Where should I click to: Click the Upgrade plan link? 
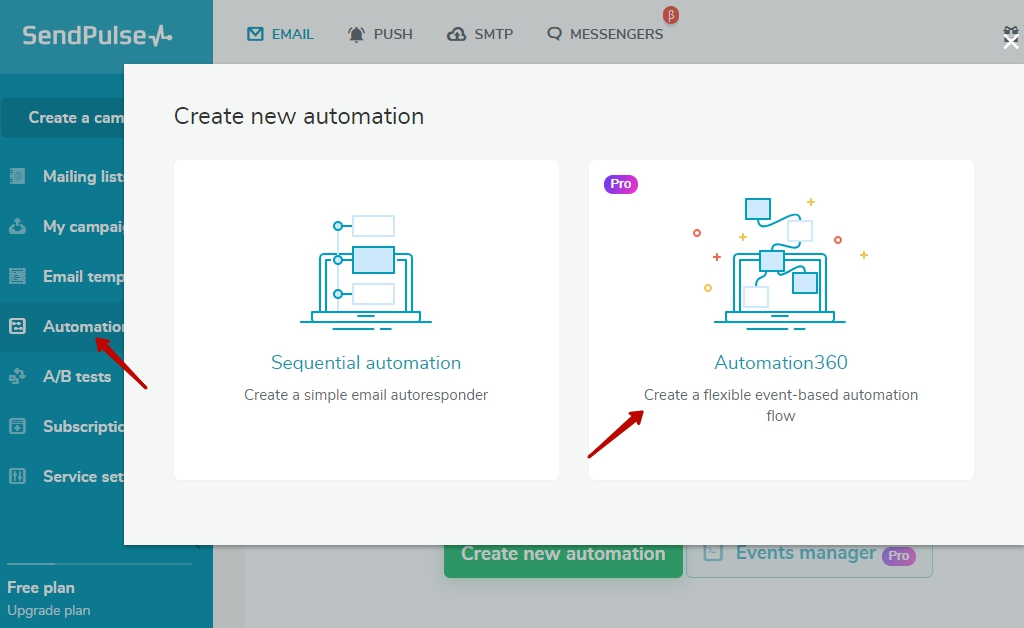pyautogui.click(x=49, y=610)
